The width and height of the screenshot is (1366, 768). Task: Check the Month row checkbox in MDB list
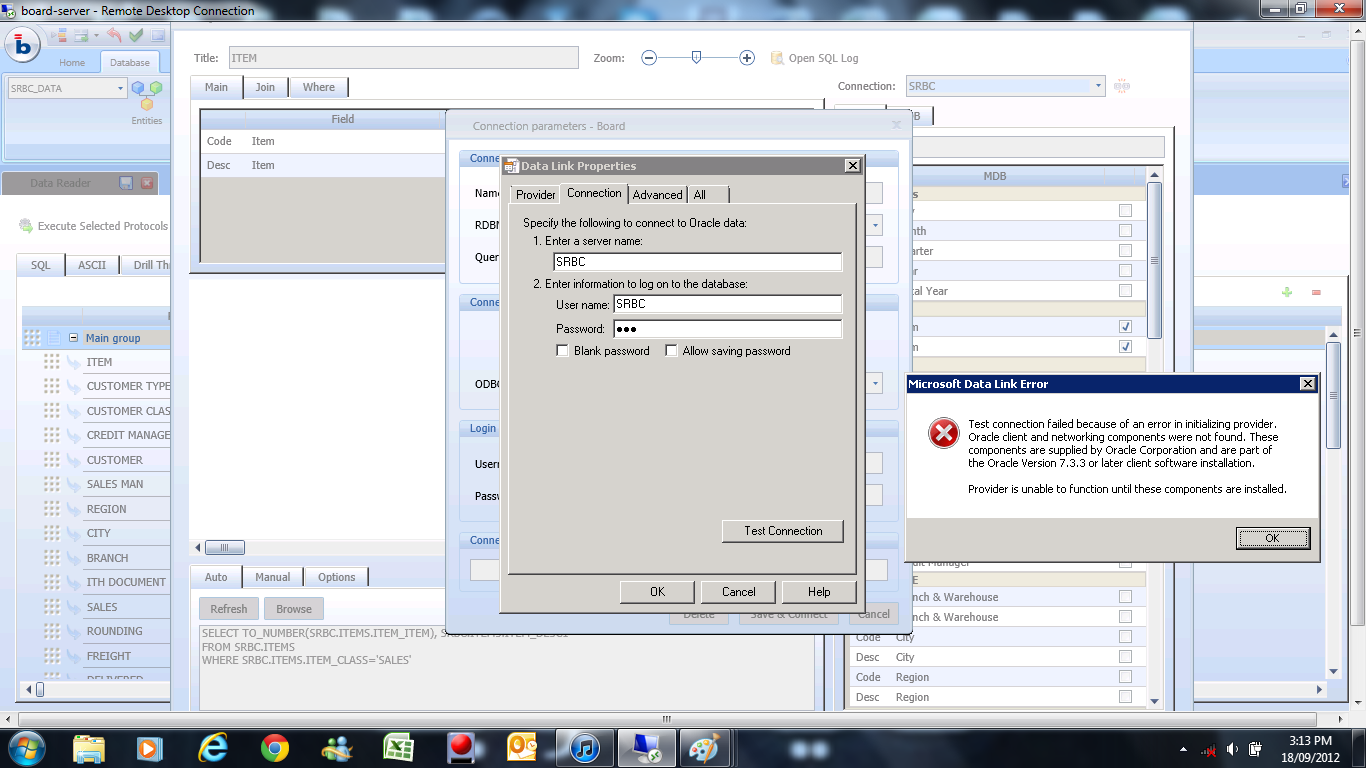pos(1125,230)
